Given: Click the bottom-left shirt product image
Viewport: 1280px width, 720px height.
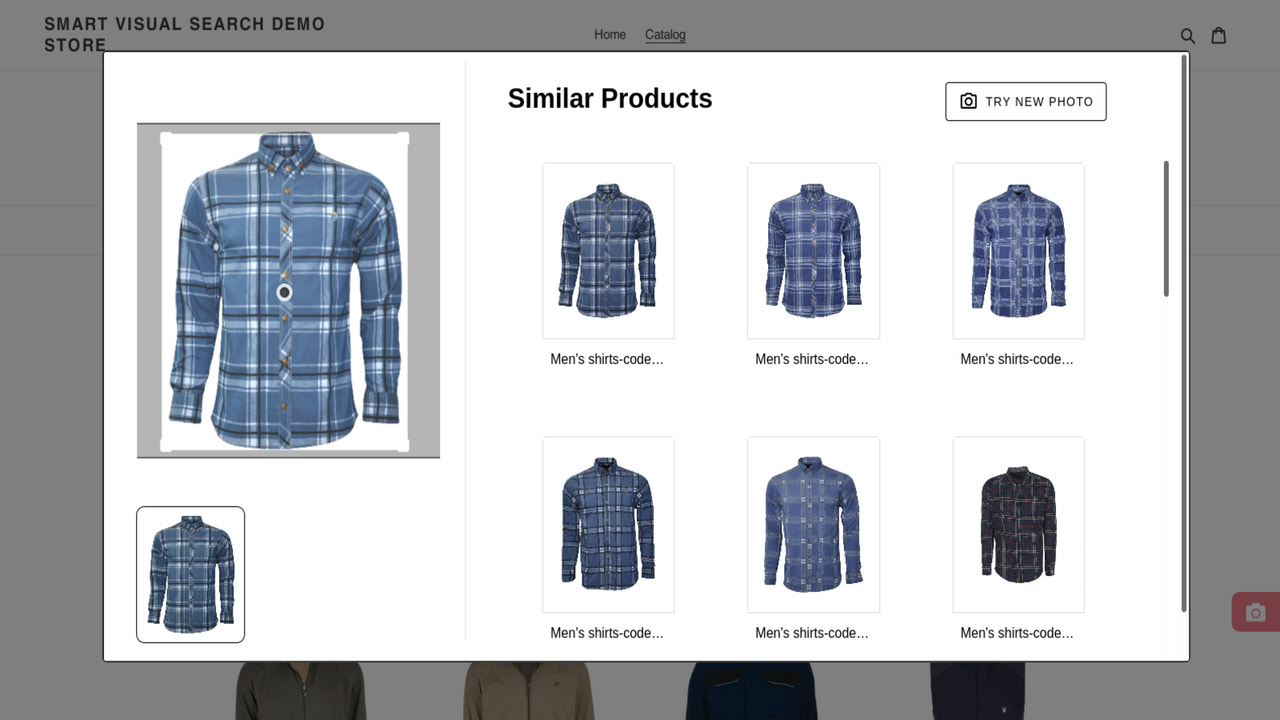Looking at the screenshot, I should click(x=608, y=524).
